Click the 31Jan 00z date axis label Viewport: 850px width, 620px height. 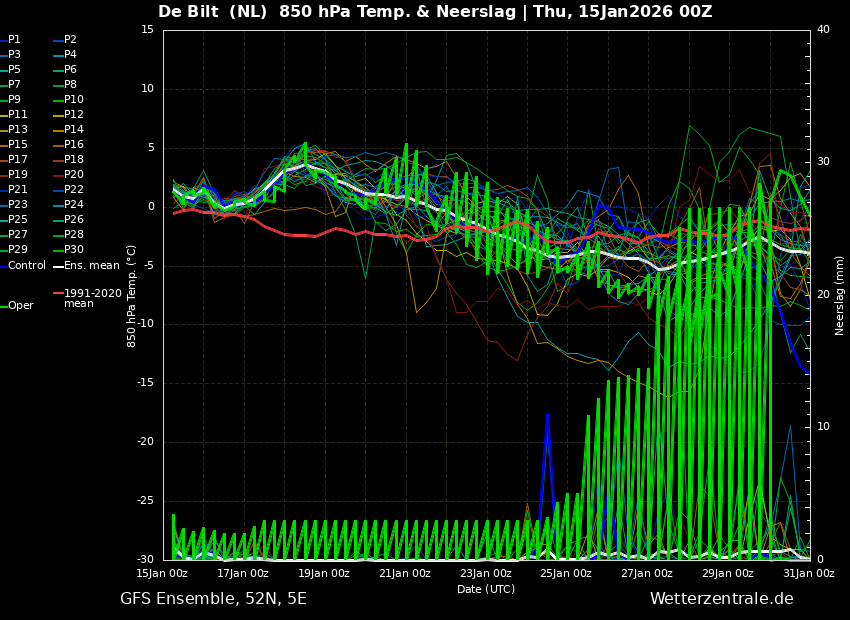tap(809, 573)
